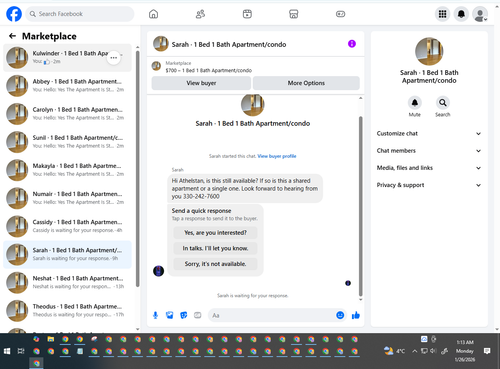The width and height of the screenshot is (500, 369).
Task: Click the Search Facebook field
Action: (80, 14)
